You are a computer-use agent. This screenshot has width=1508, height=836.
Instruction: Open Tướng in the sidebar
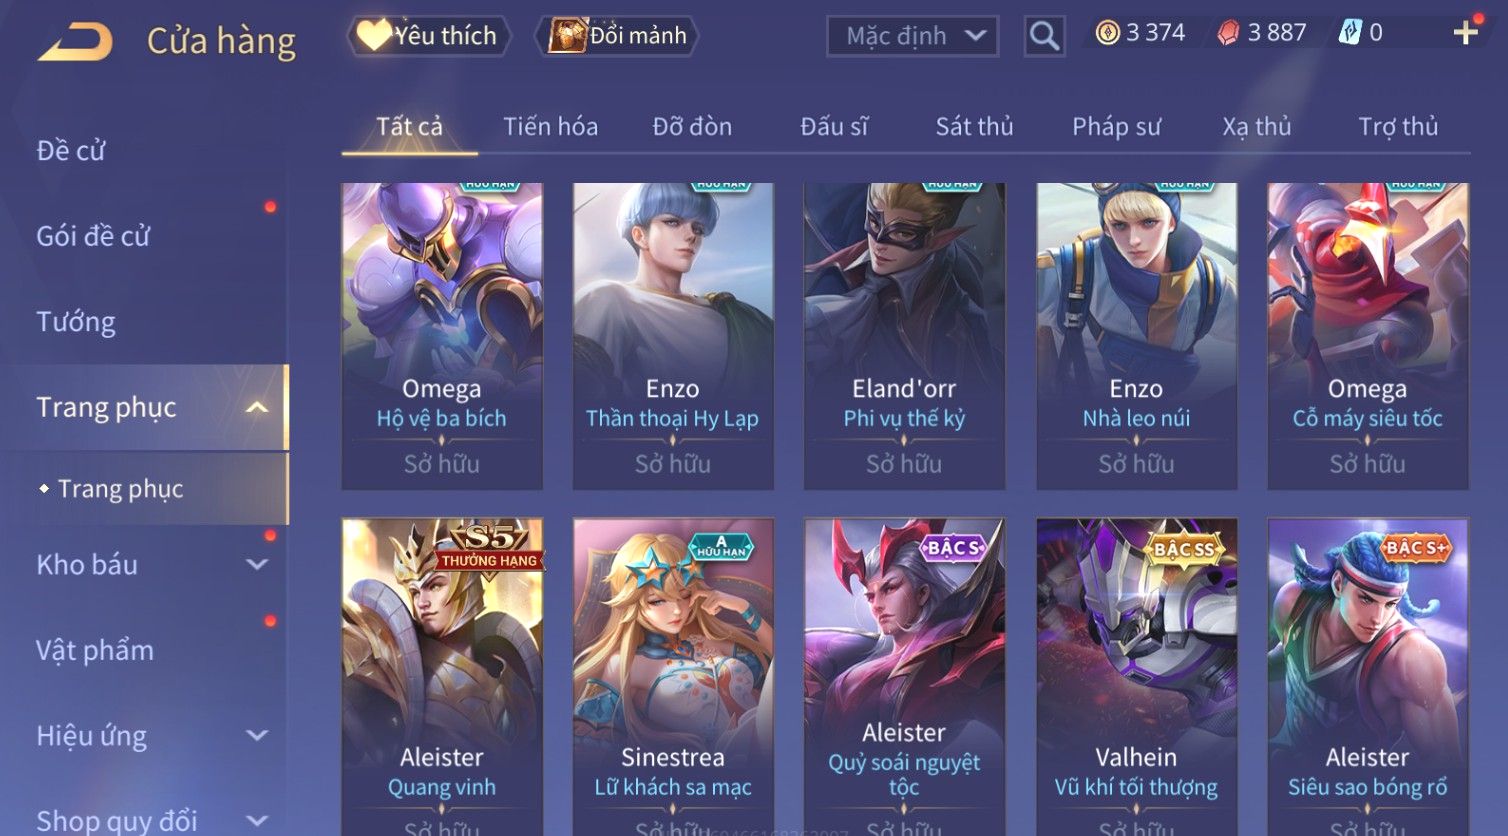(x=76, y=322)
